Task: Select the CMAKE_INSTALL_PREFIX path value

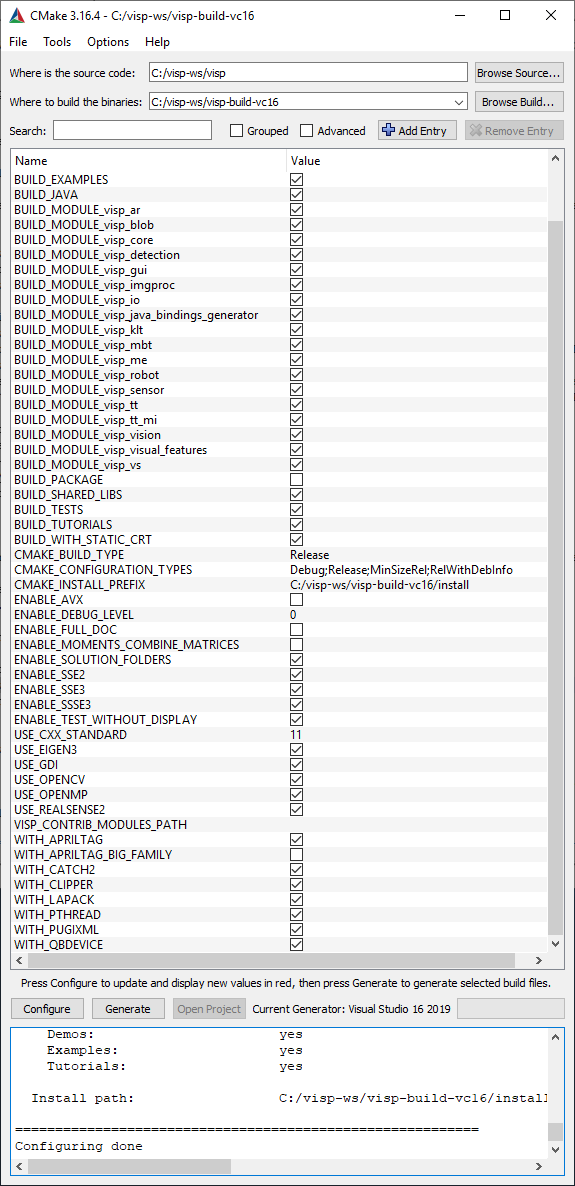Action: click(379, 585)
